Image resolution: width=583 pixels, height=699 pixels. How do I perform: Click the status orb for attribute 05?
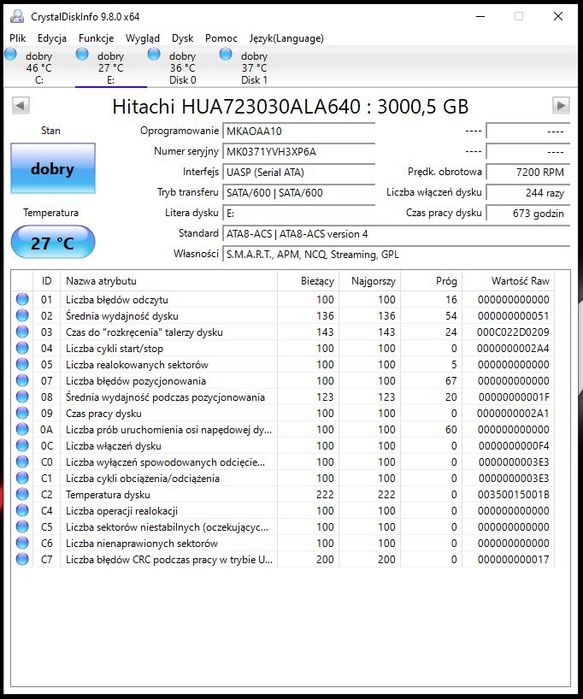[x=22, y=364]
